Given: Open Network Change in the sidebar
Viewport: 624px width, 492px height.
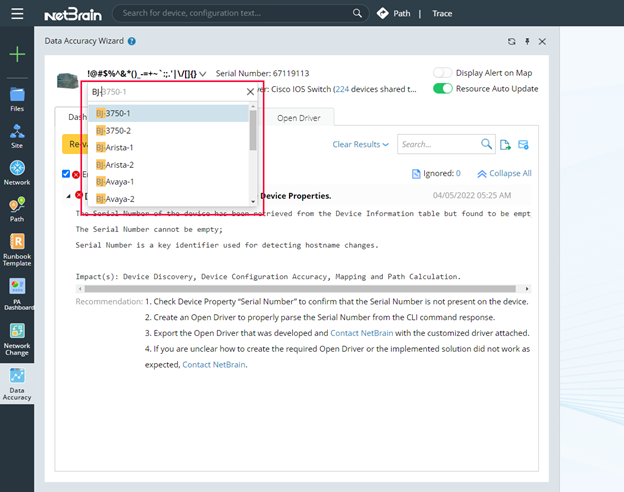Looking at the screenshot, I should pos(17,339).
